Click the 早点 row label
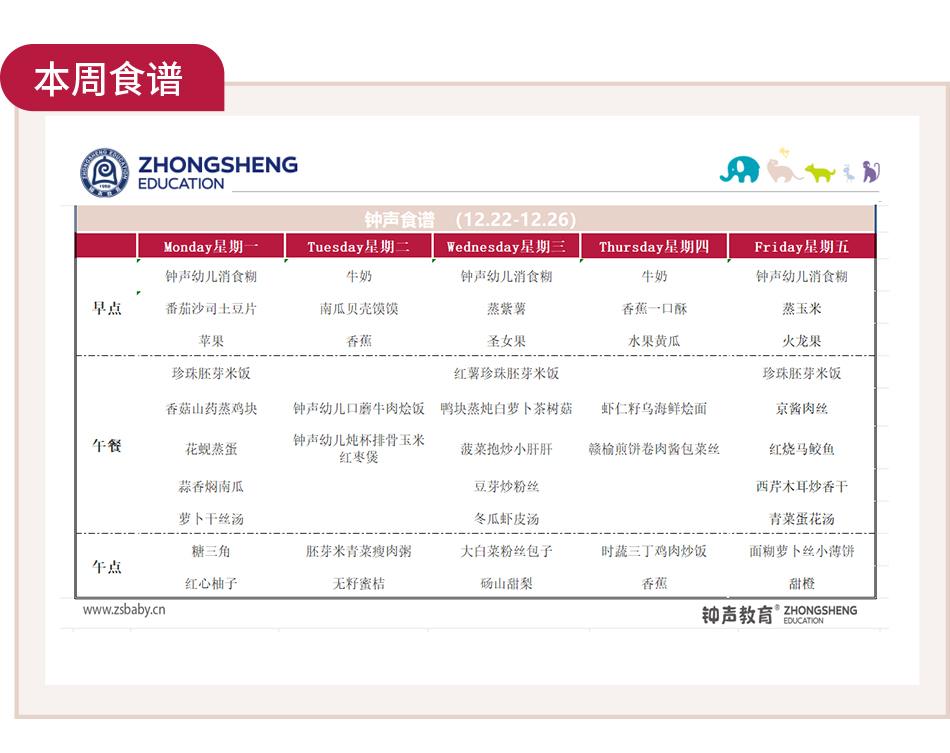Viewport: 950px width, 753px height. point(107,308)
